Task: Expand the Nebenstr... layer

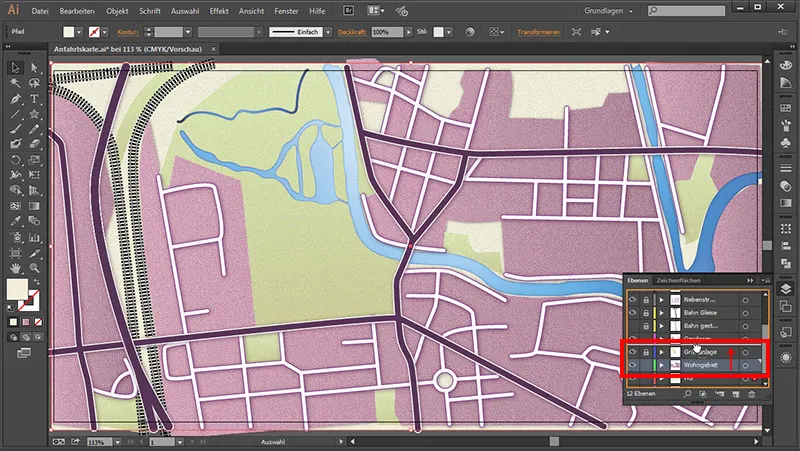Action: pos(662,299)
